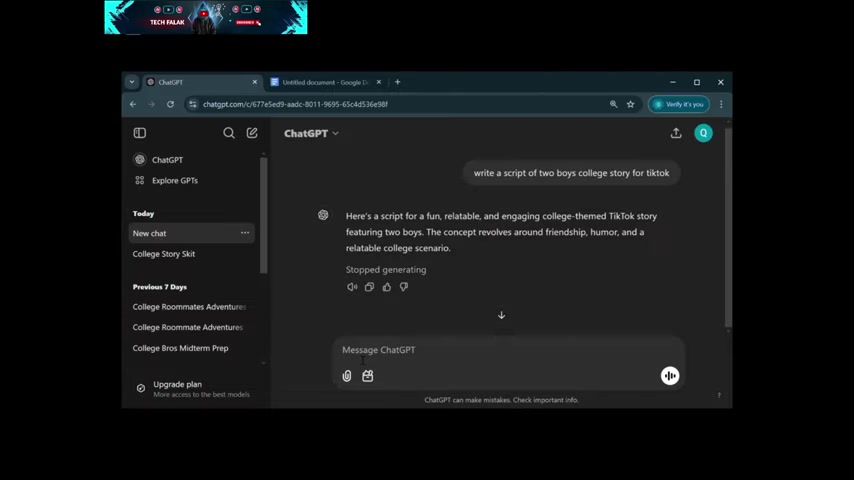Image resolution: width=854 pixels, height=480 pixels.
Task: Switch to Untitled document Google Docs tab
Action: (325, 82)
